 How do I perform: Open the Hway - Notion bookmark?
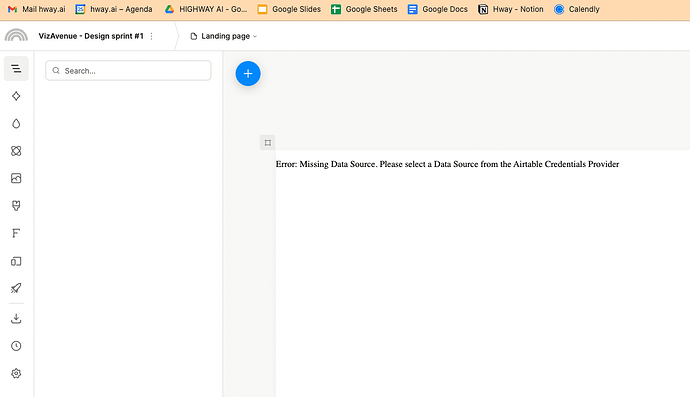(x=510, y=9)
